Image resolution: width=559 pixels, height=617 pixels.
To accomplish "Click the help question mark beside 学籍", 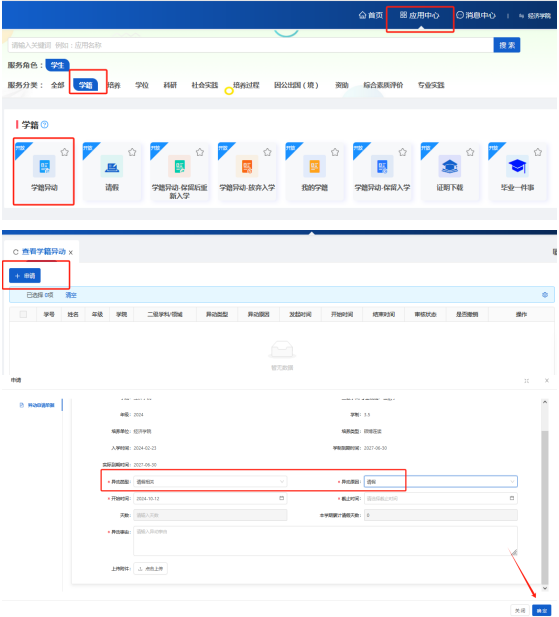I will click(x=44, y=125).
